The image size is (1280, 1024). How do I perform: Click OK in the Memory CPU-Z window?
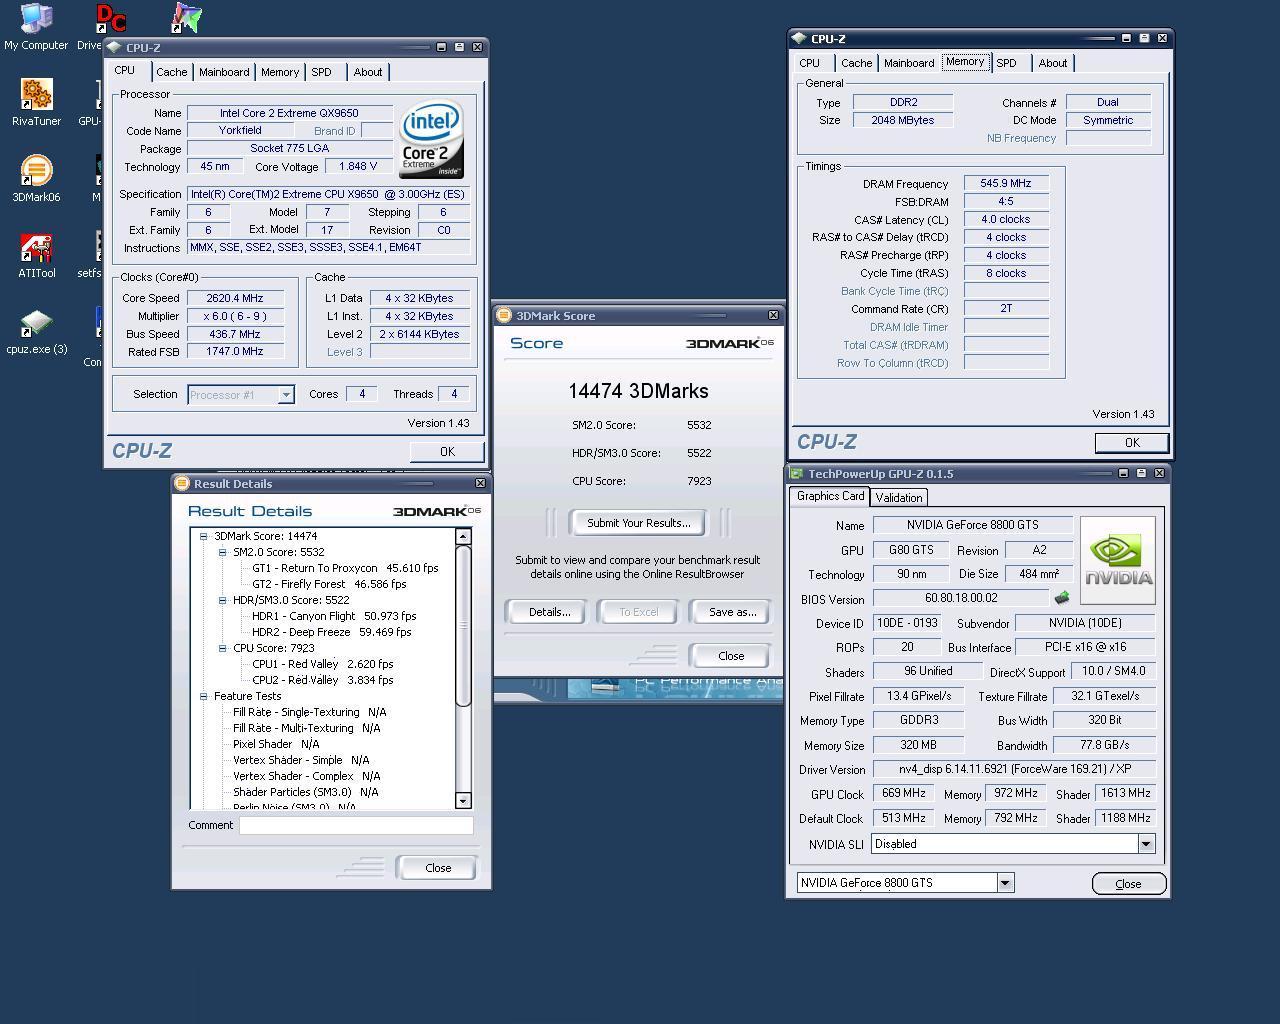click(x=1131, y=443)
